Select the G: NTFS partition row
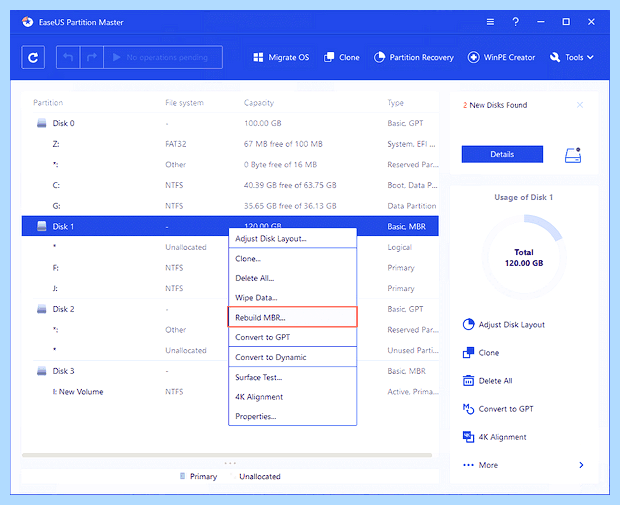The width and height of the screenshot is (620, 505). coord(230,206)
